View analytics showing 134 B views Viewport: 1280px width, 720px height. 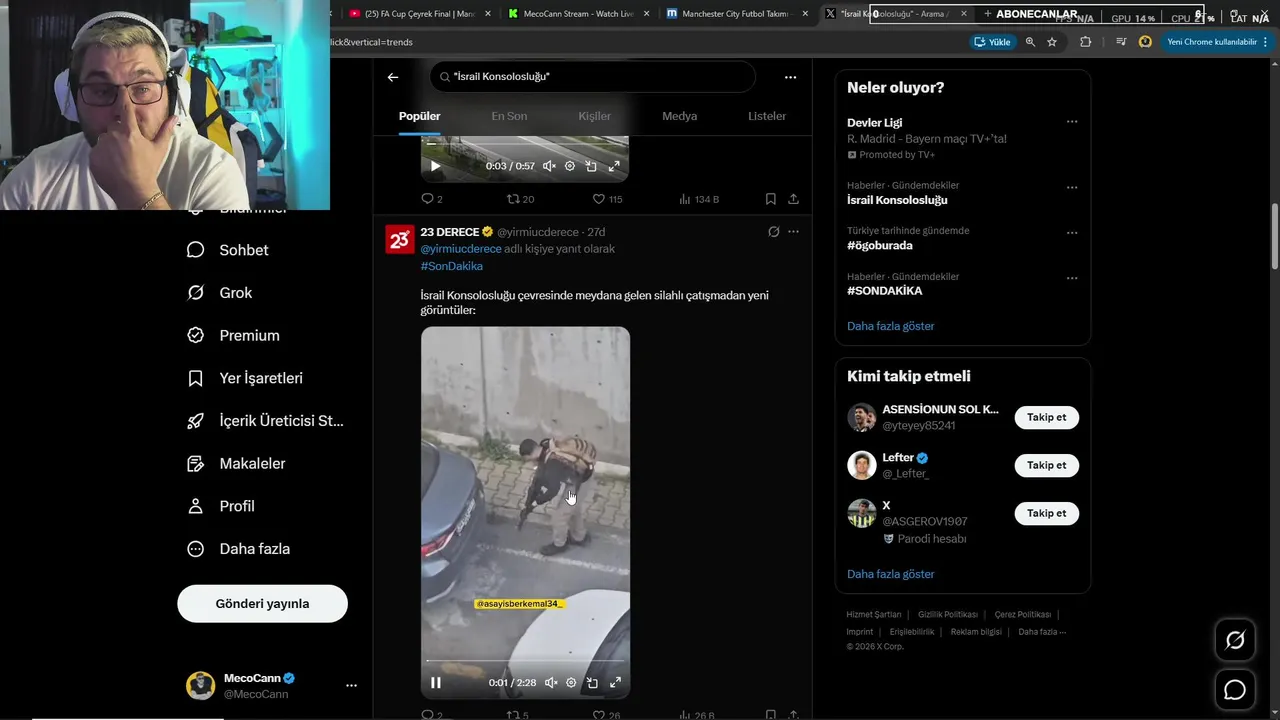(x=699, y=199)
